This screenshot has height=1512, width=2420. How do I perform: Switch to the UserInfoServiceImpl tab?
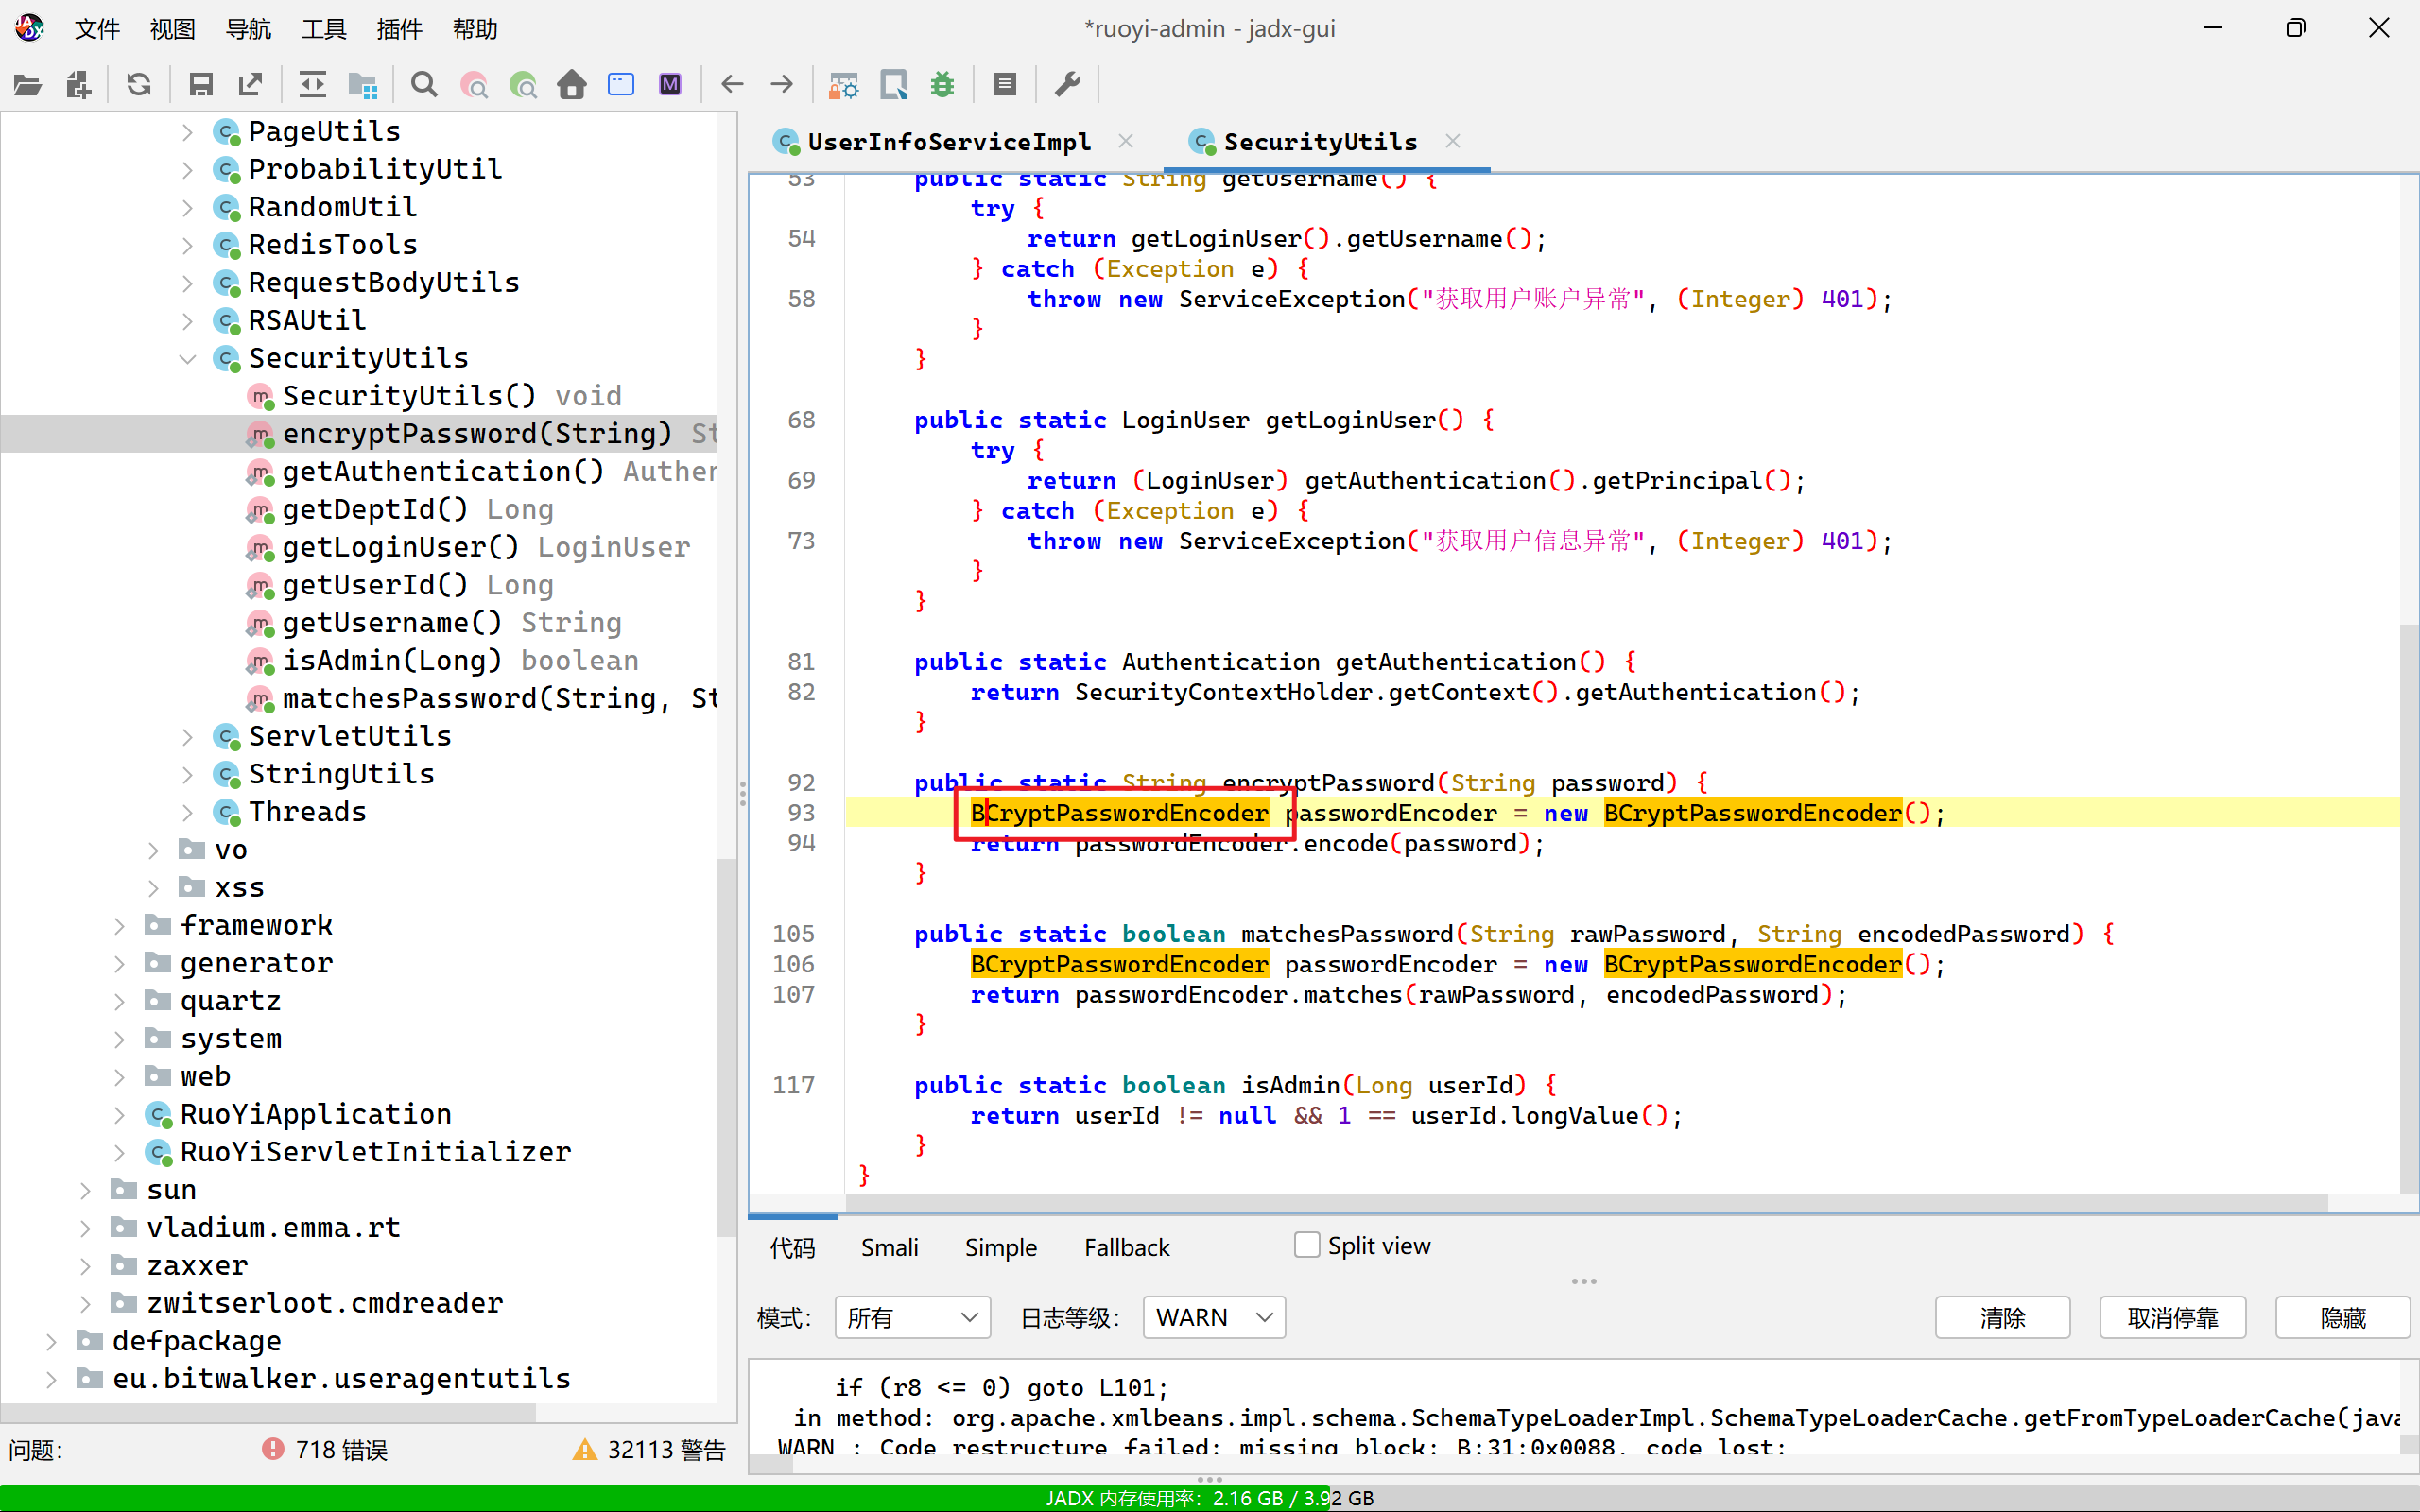coord(948,142)
